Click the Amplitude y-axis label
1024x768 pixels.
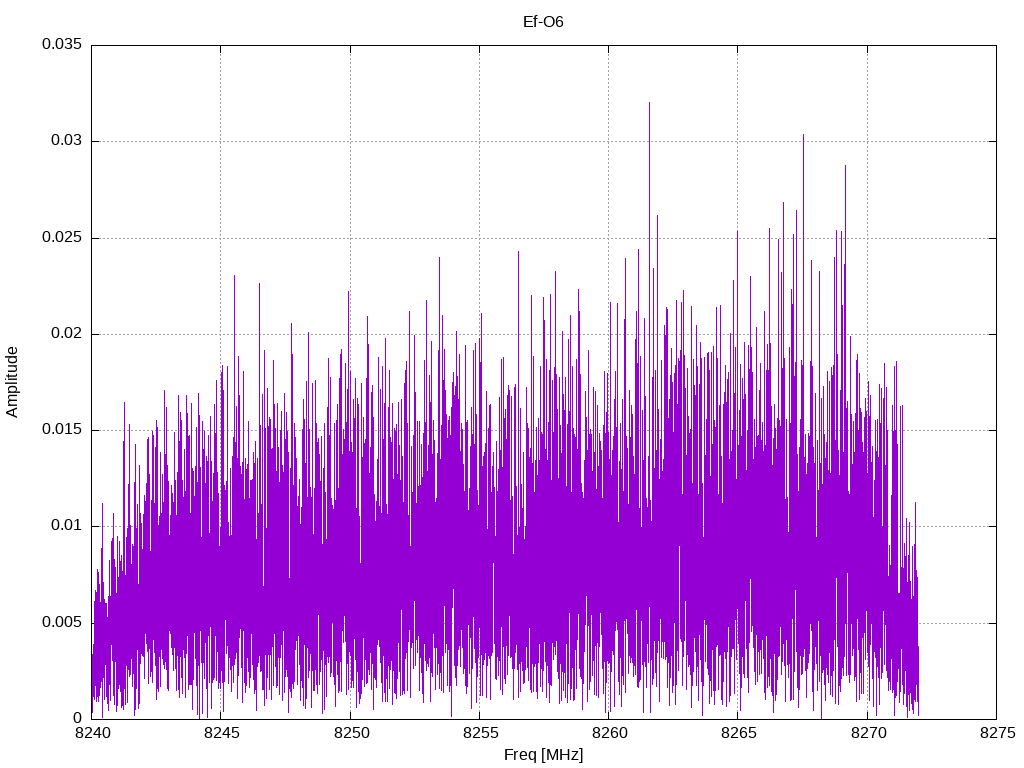(12, 382)
